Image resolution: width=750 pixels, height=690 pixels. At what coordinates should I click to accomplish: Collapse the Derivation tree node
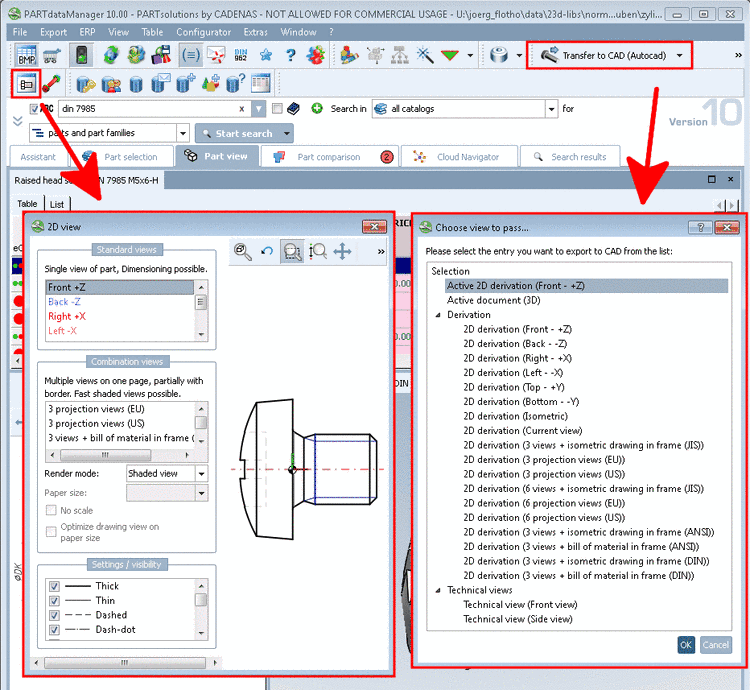coord(438,315)
